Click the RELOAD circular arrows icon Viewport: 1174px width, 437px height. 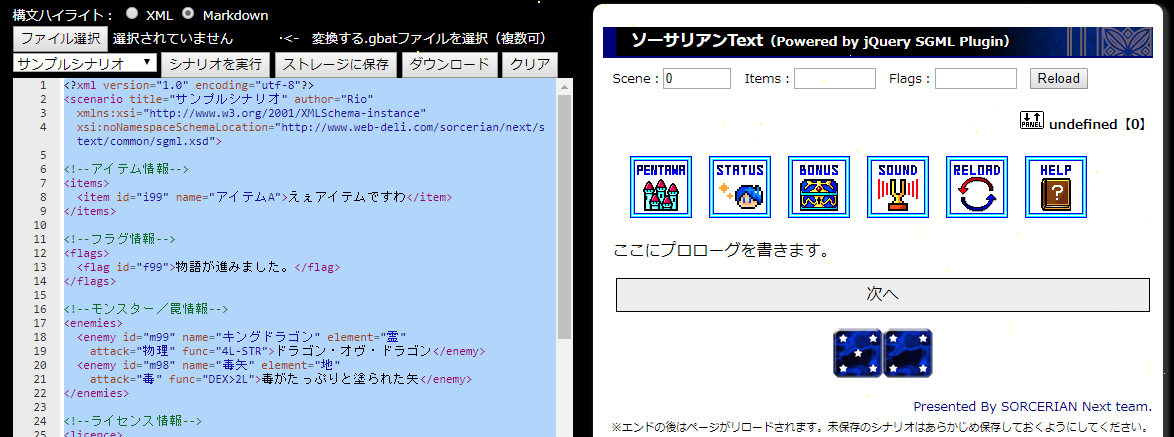coord(976,187)
